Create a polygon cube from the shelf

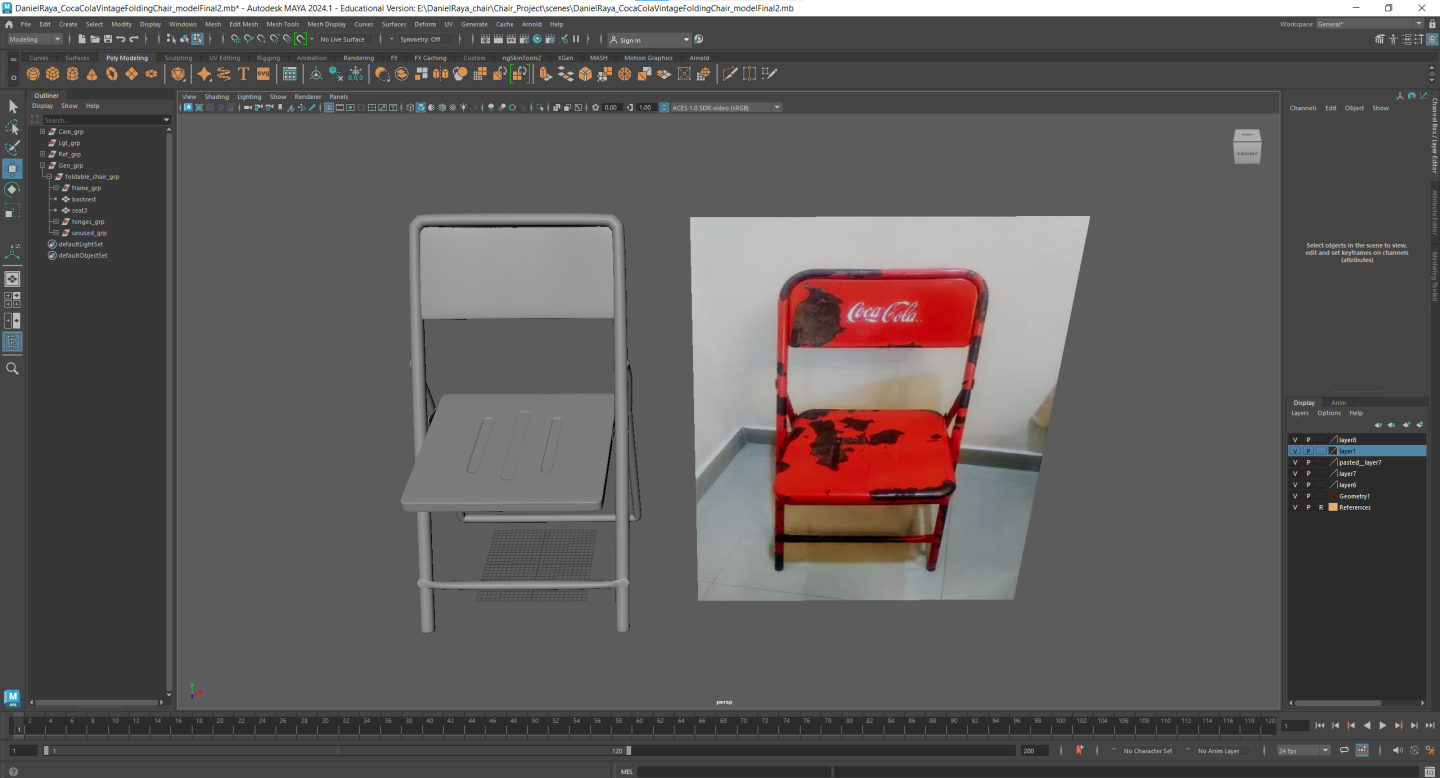[53, 74]
